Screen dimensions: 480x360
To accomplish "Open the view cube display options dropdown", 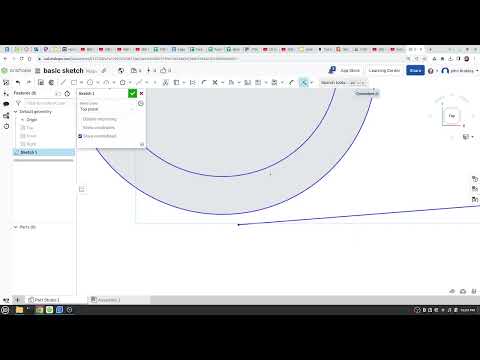I will 468,137.
